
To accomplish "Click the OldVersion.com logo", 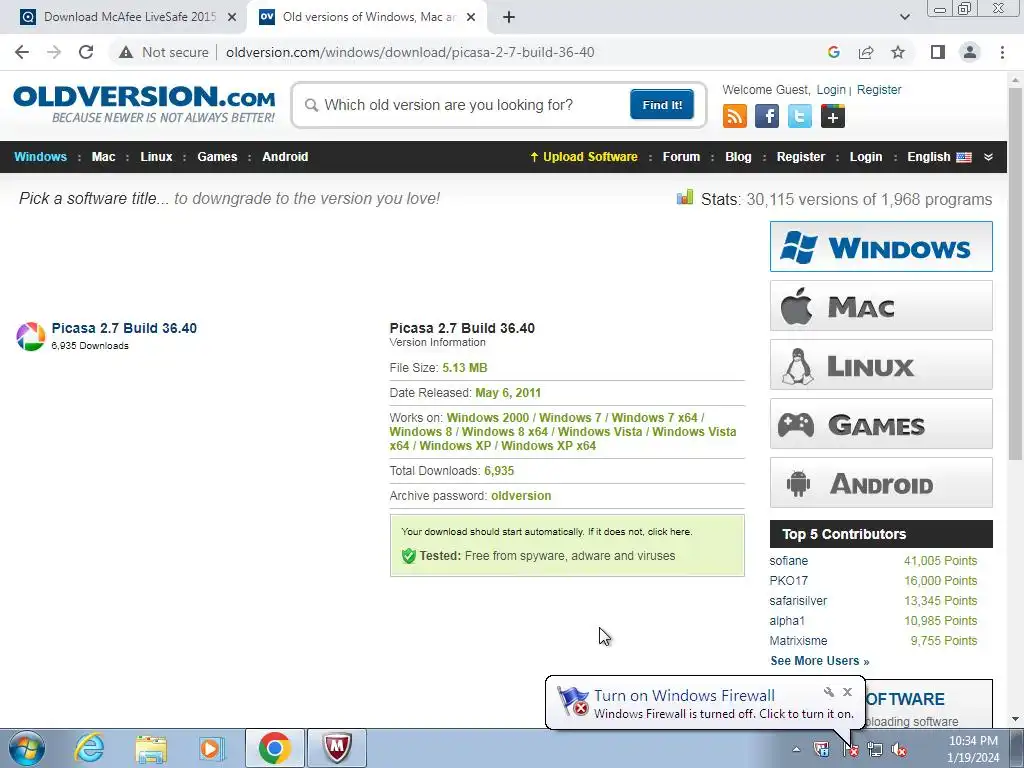I will click(x=144, y=104).
